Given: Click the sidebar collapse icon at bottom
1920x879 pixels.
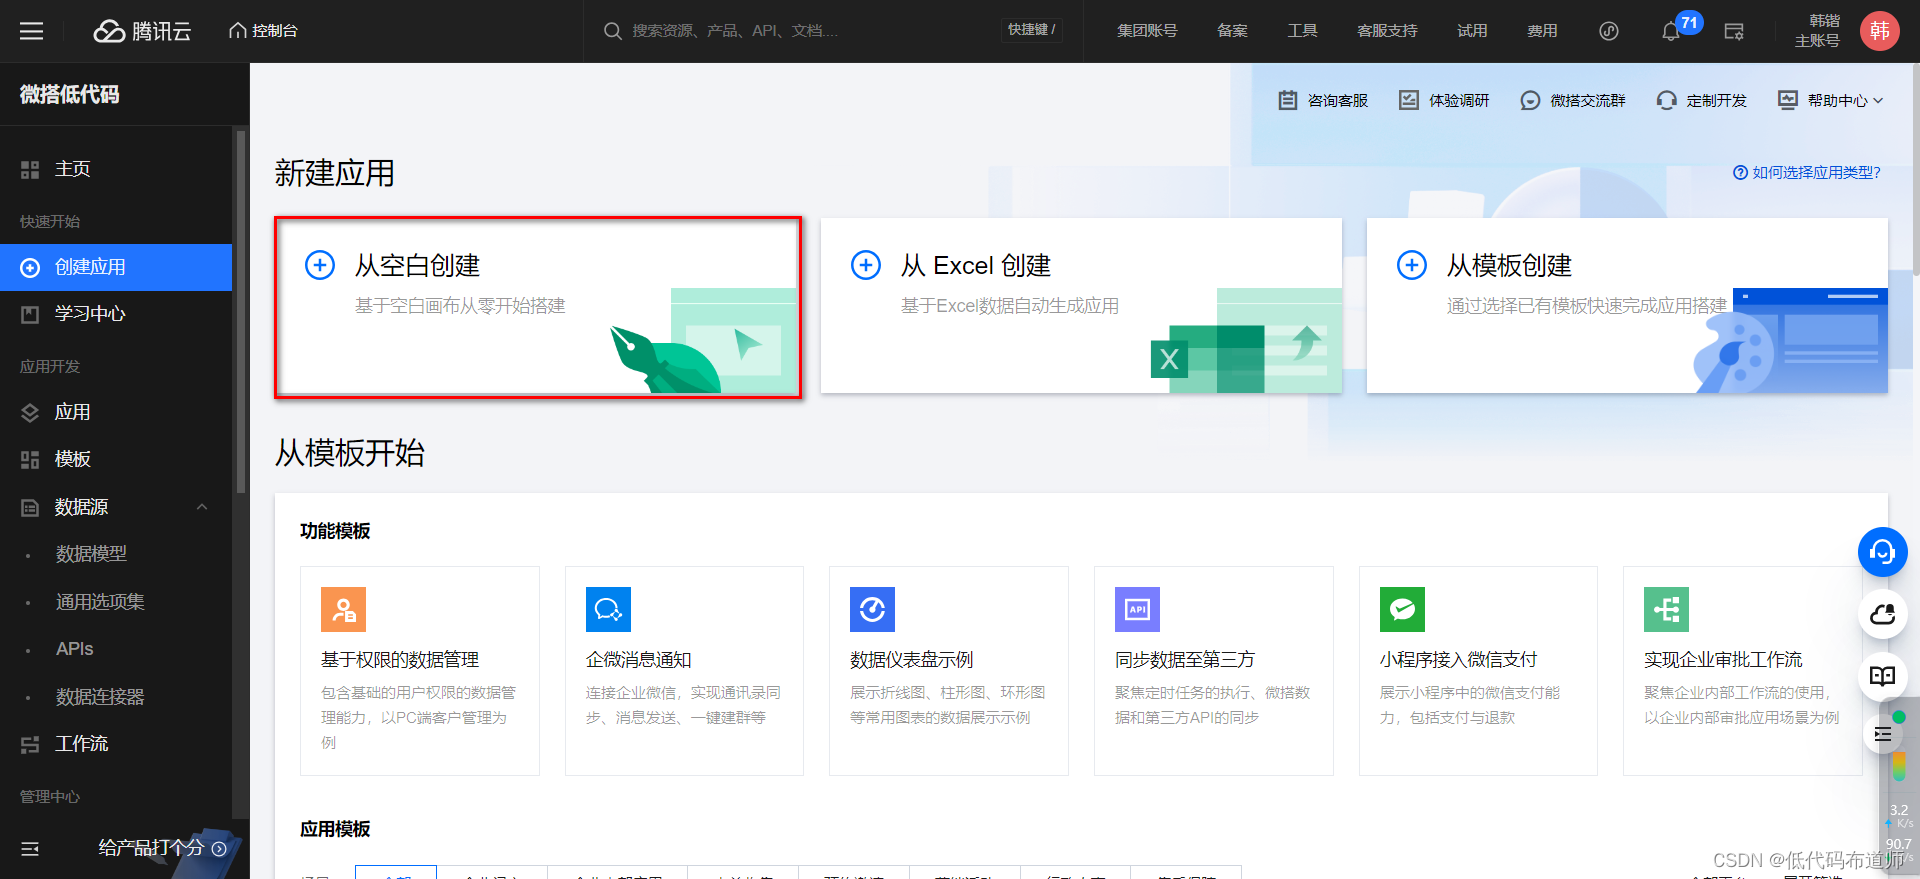Looking at the screenshot, I should pyautogui.click(x=30, y=849).
